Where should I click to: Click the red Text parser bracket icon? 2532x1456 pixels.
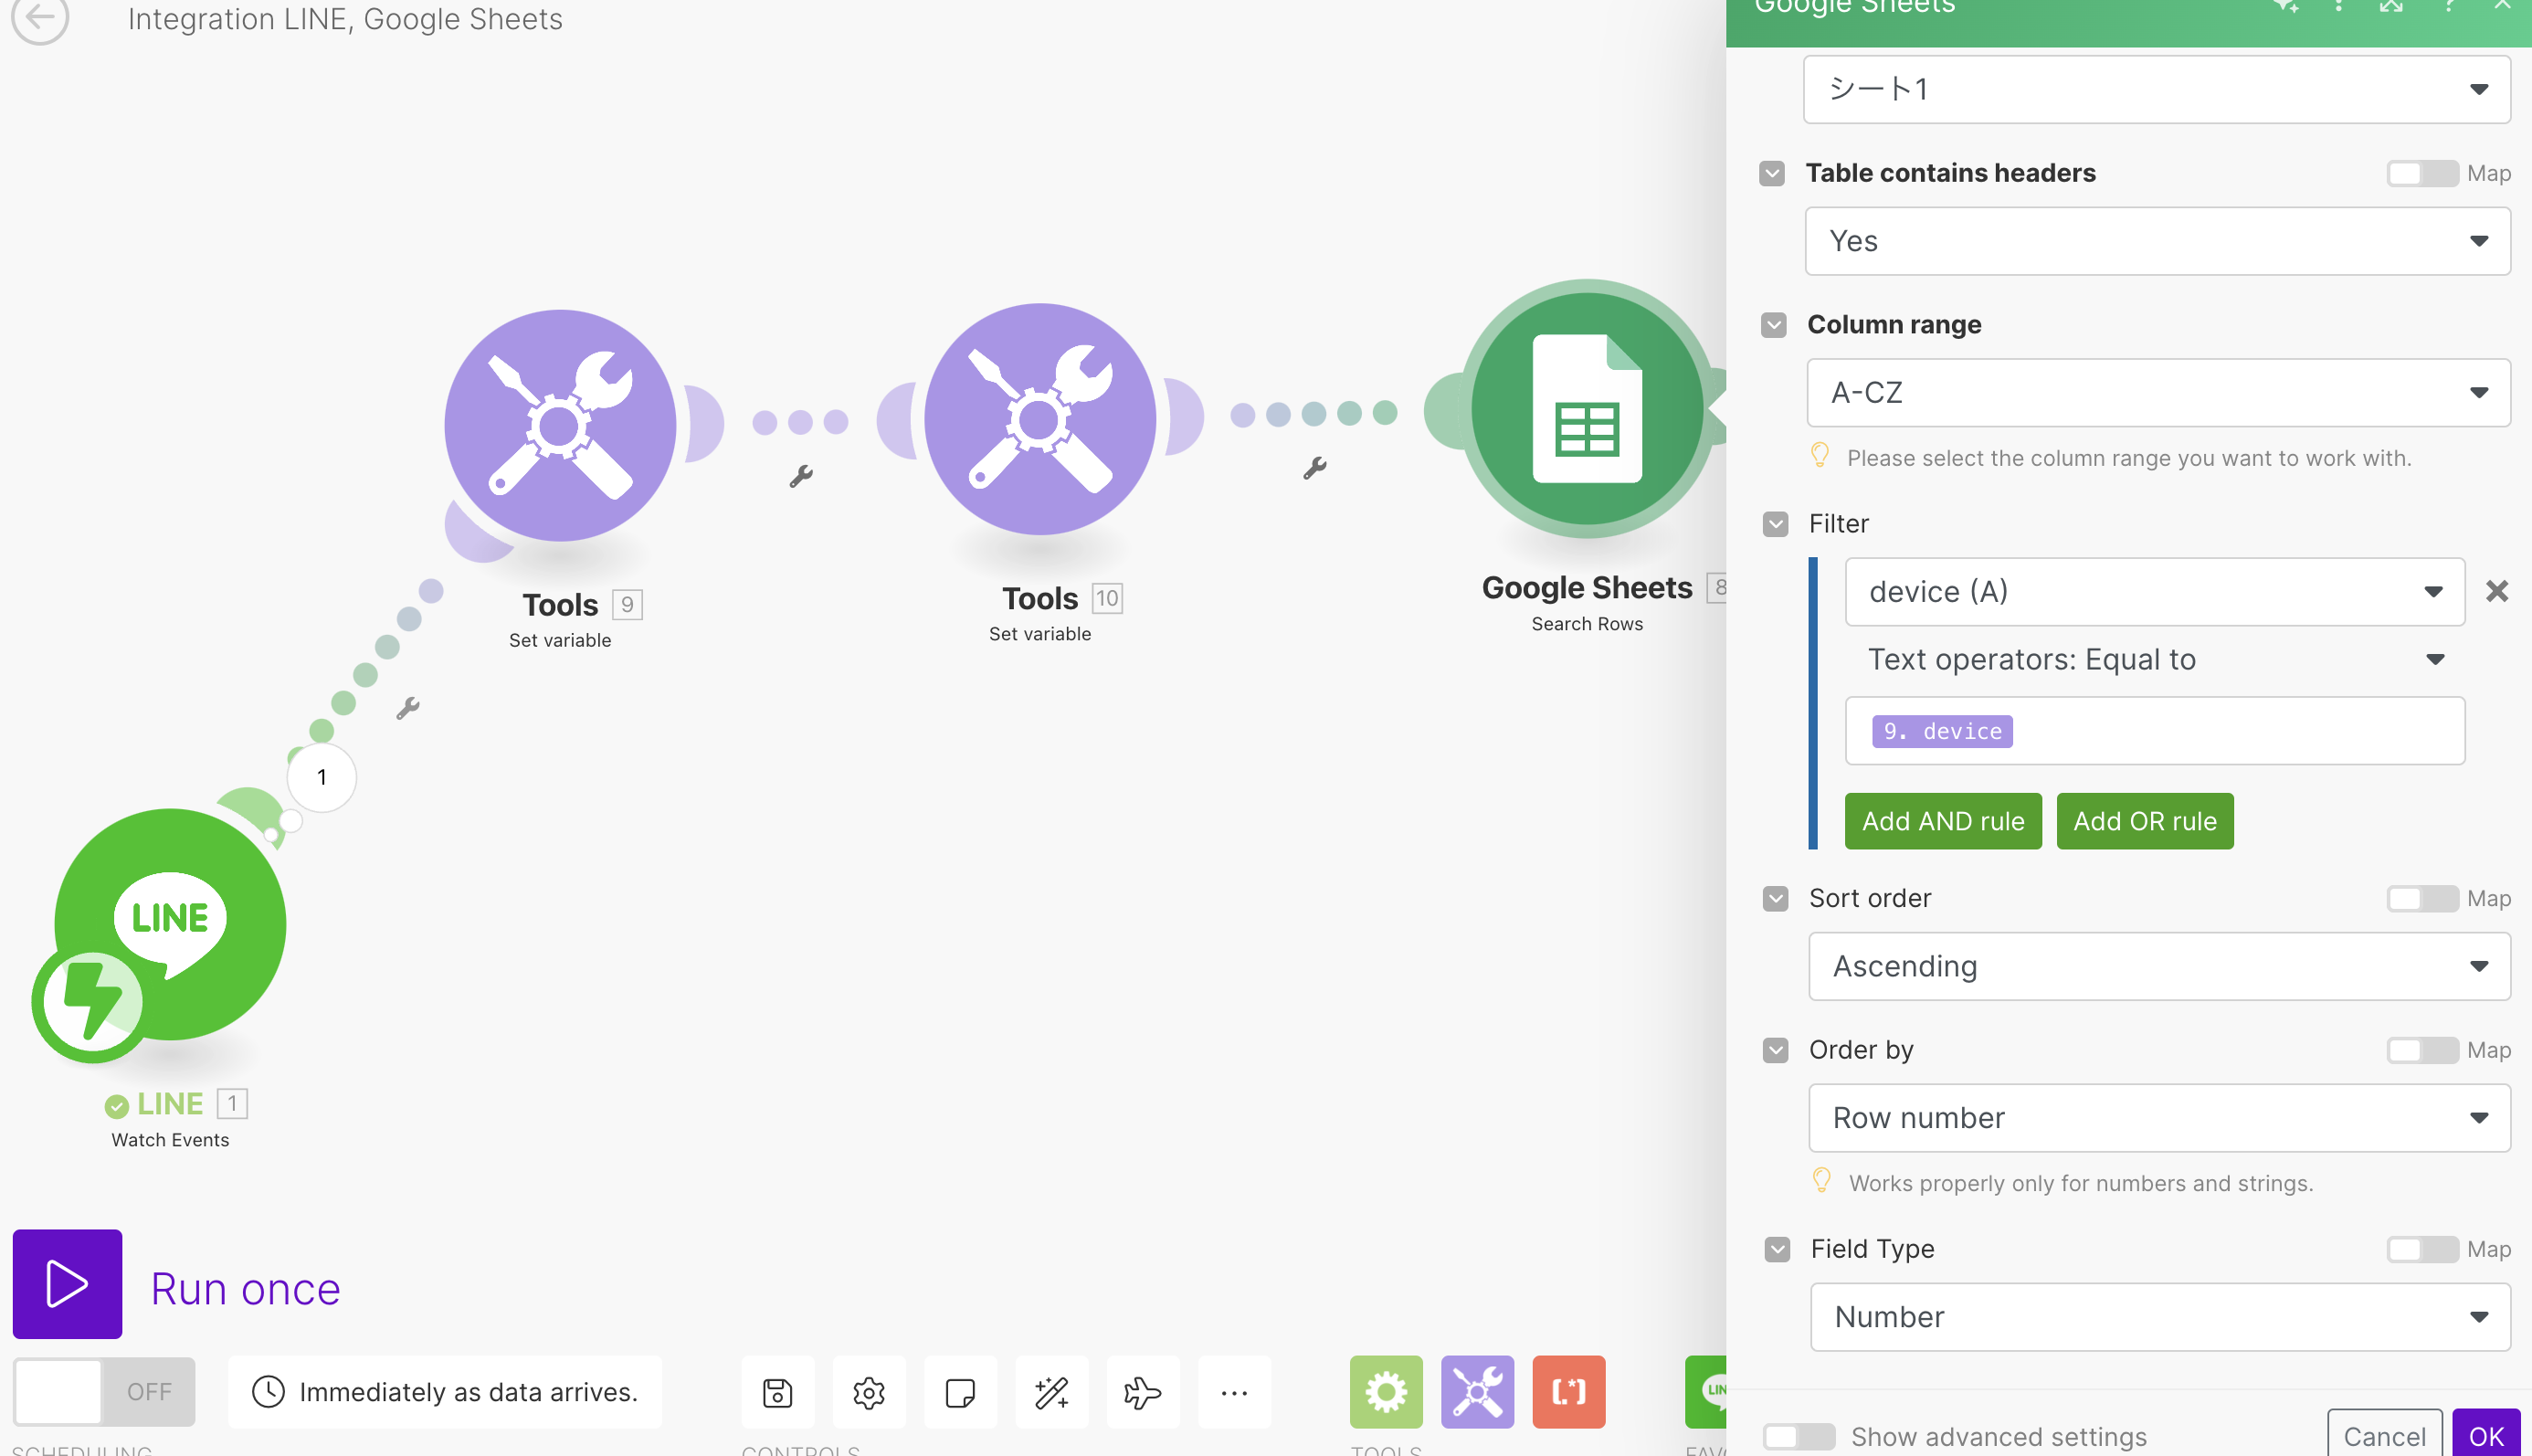pyautogui.click(x=1568, y=1392)
